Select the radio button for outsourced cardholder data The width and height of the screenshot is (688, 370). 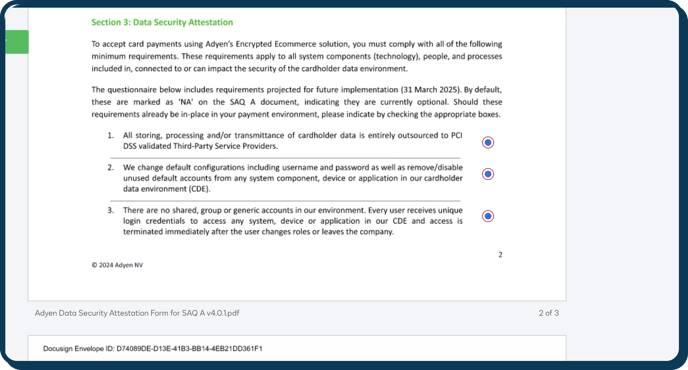click(487, 142)
